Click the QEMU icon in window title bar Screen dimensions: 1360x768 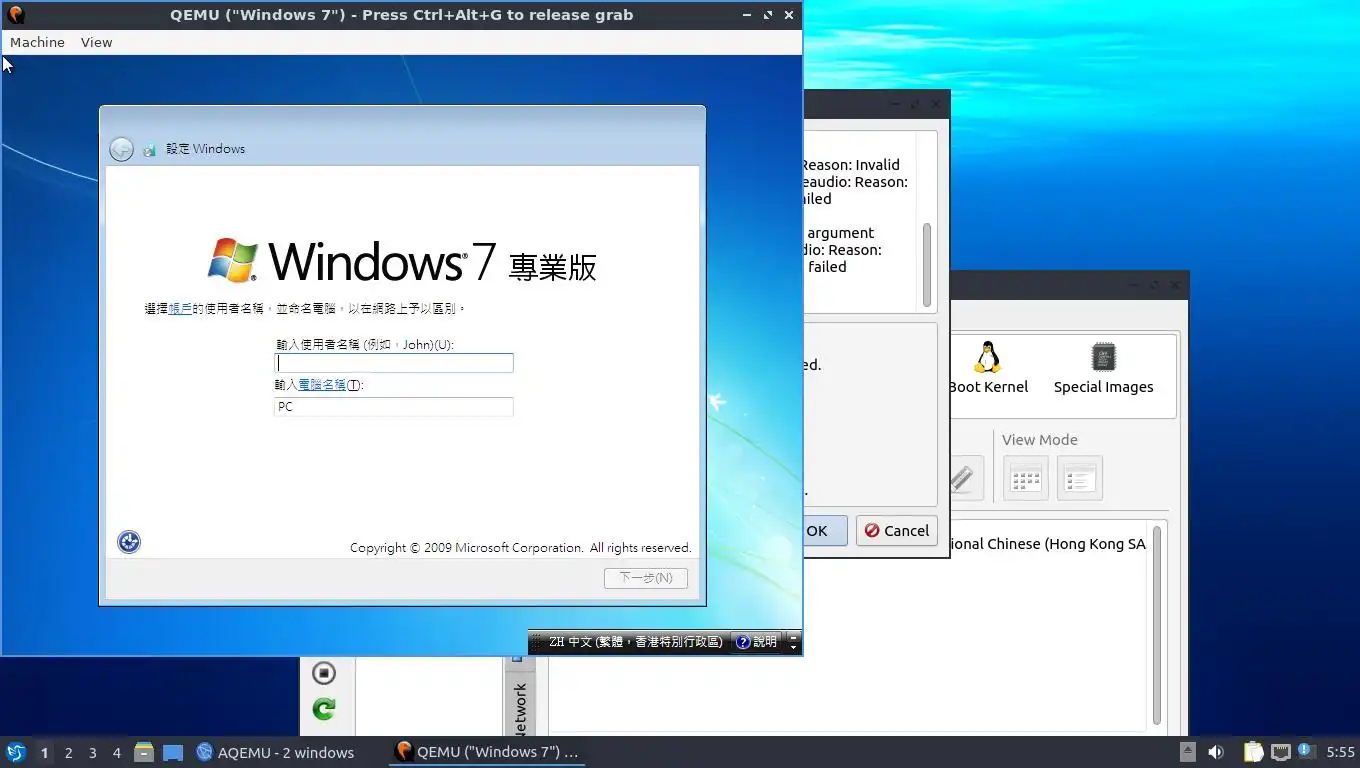pyautogui.click(x=16, y=15)
